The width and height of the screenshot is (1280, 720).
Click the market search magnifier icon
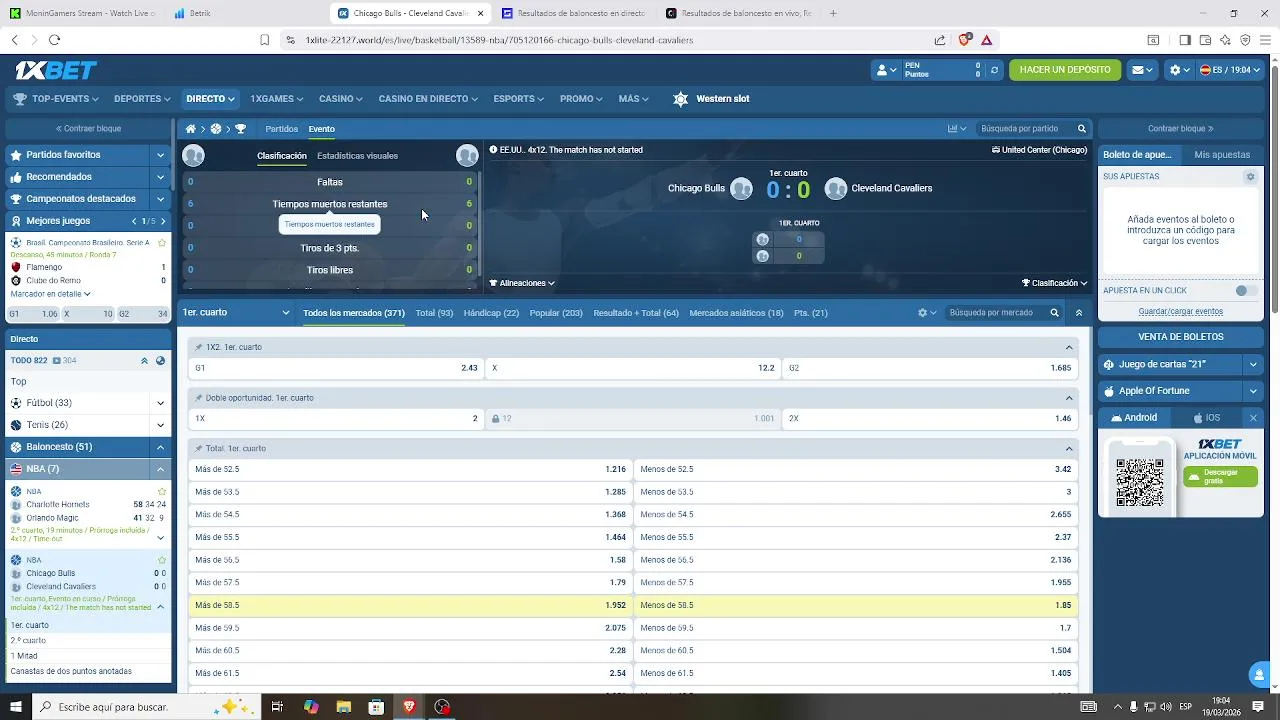pos(1054,313)
